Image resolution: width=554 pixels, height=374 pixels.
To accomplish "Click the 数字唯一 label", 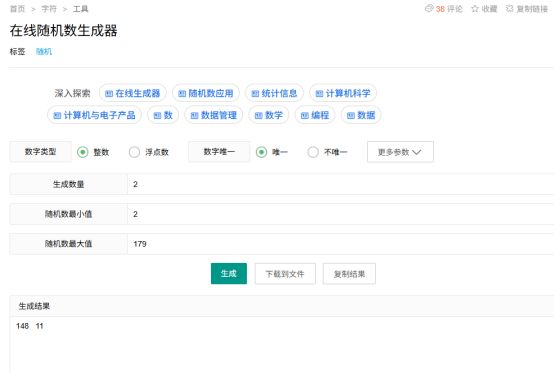I will (x=219, y=152).
